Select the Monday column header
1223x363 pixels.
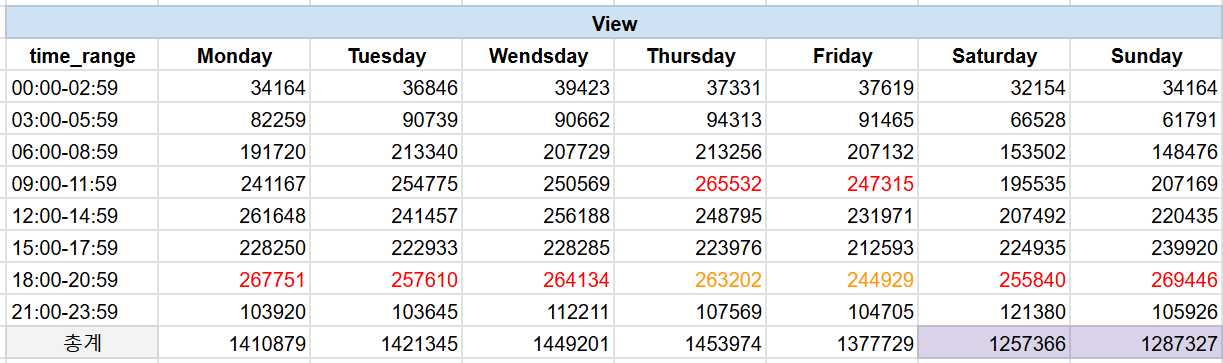pos(234,56)
